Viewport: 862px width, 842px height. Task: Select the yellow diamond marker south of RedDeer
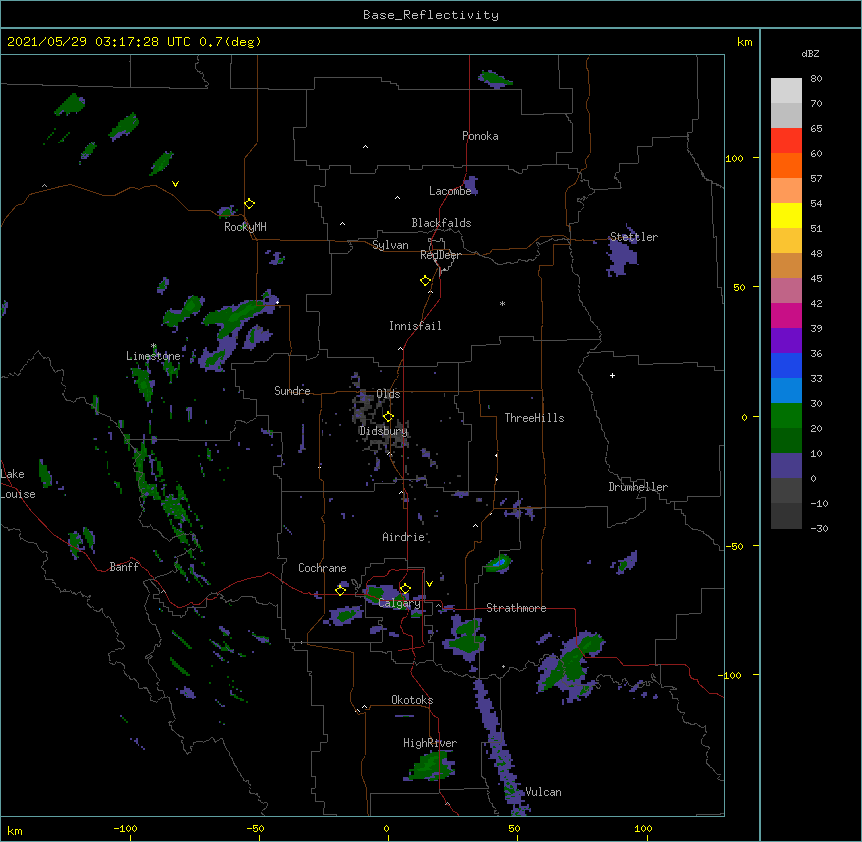(426, 281)
